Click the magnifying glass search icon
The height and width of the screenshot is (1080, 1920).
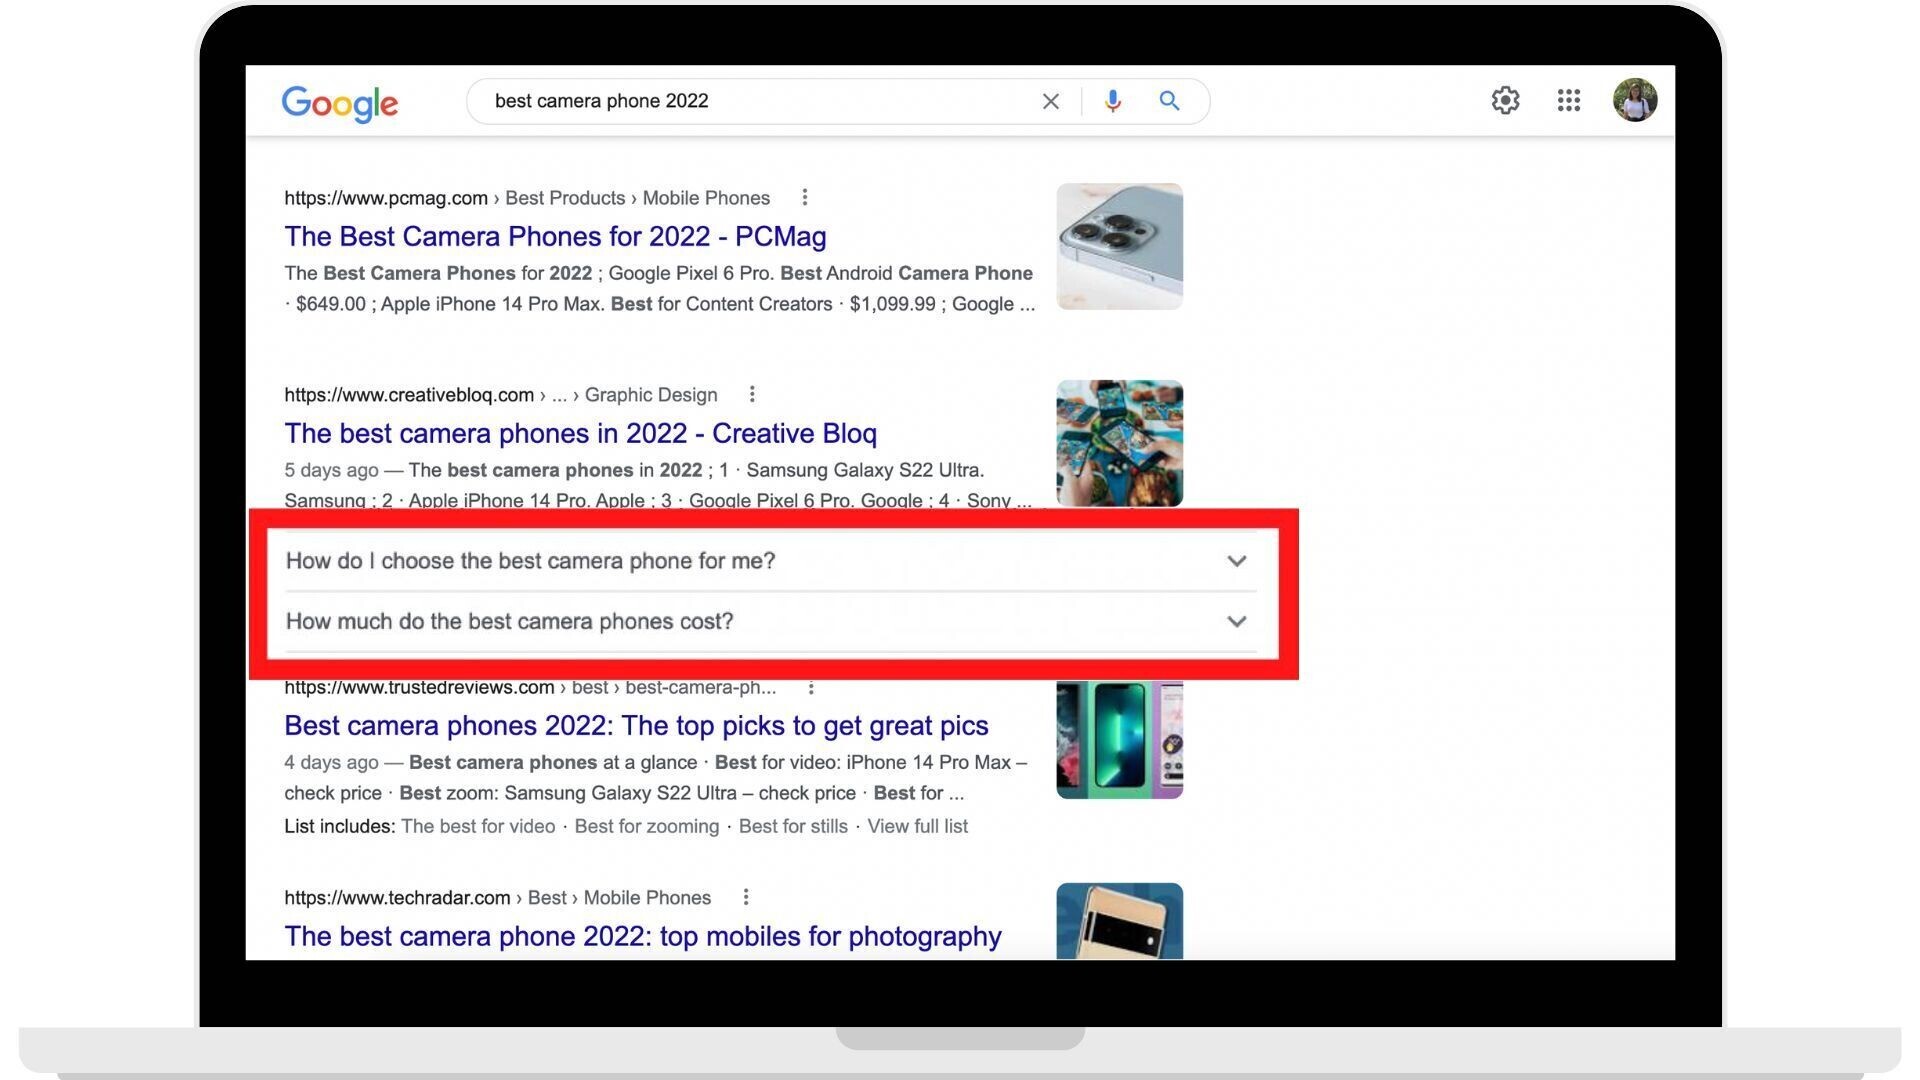(1169, 101)
